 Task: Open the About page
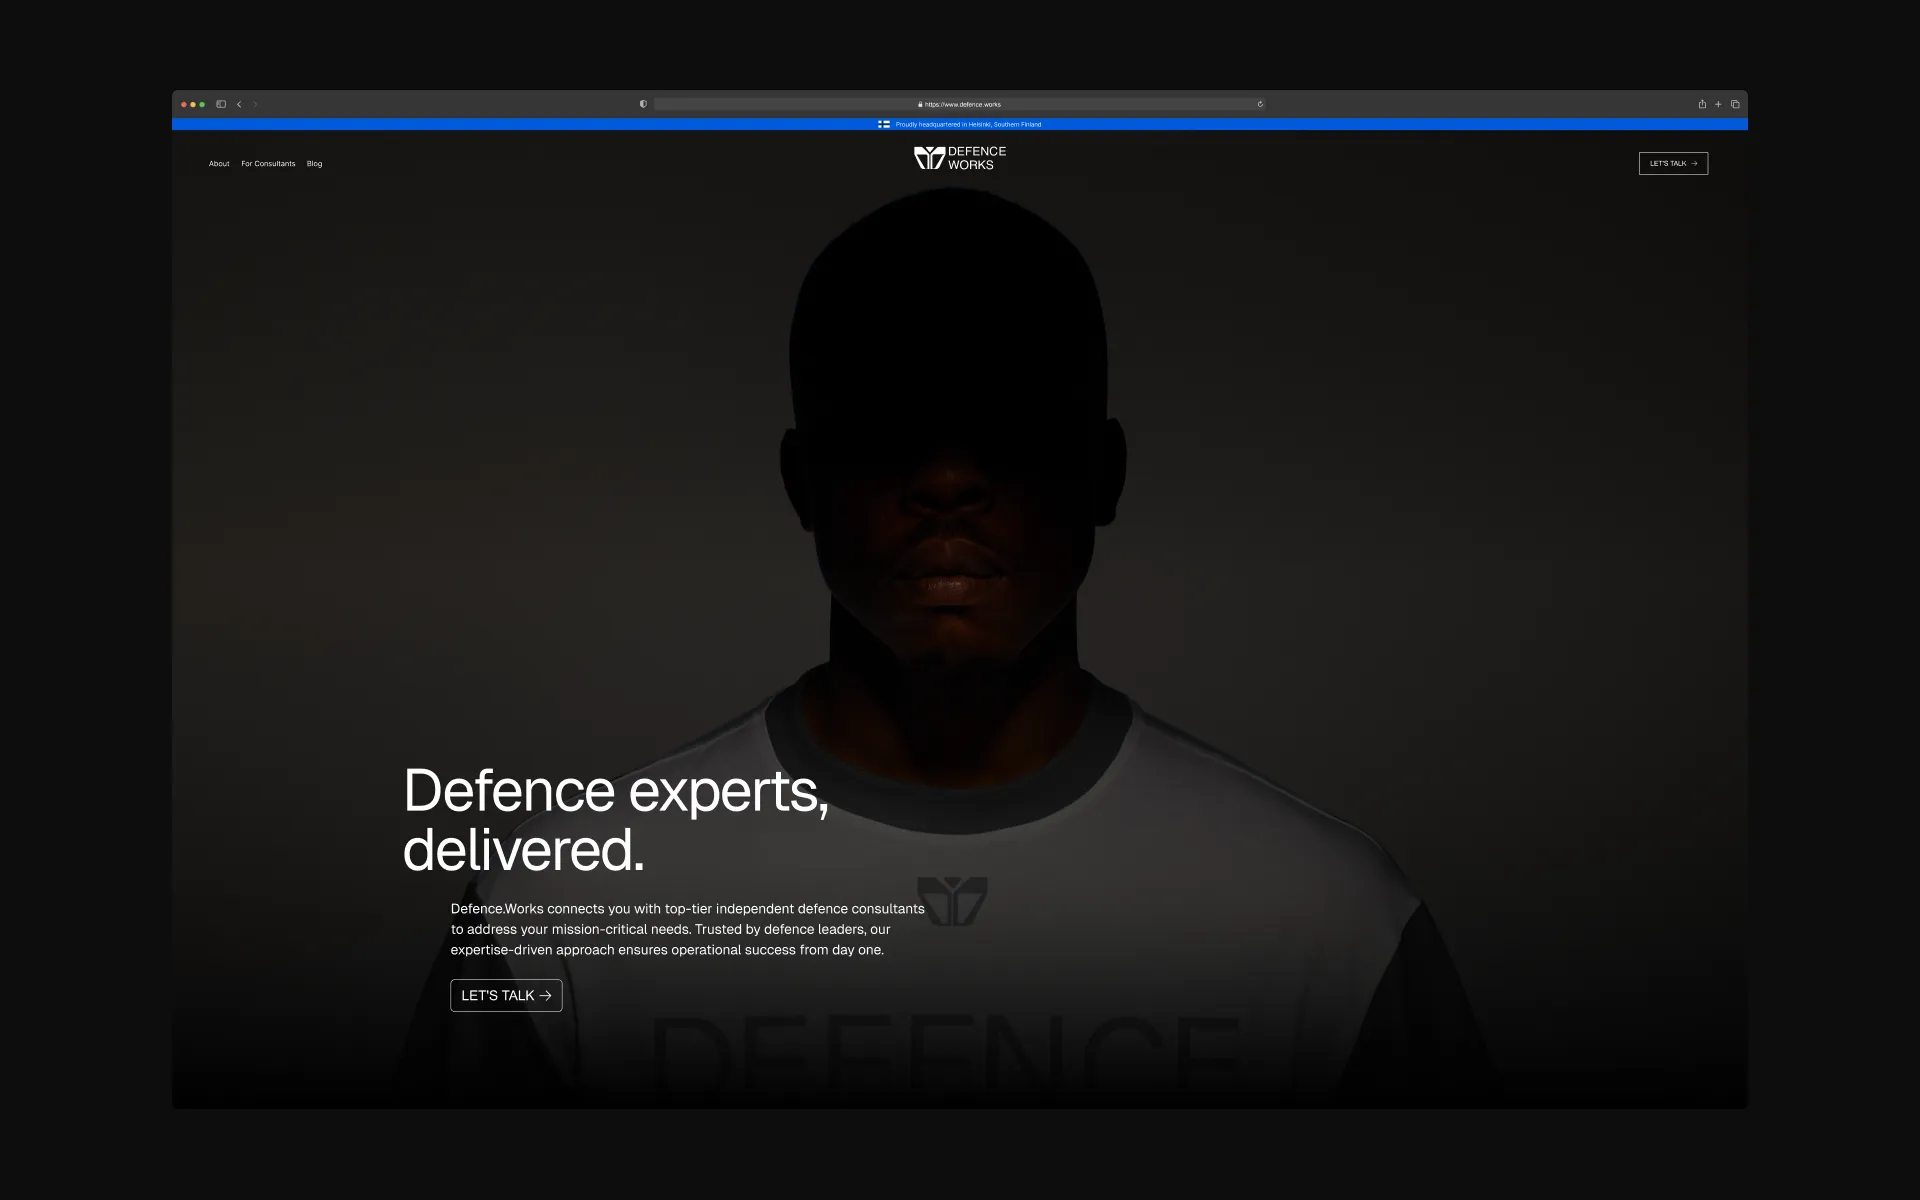(219, 164)
